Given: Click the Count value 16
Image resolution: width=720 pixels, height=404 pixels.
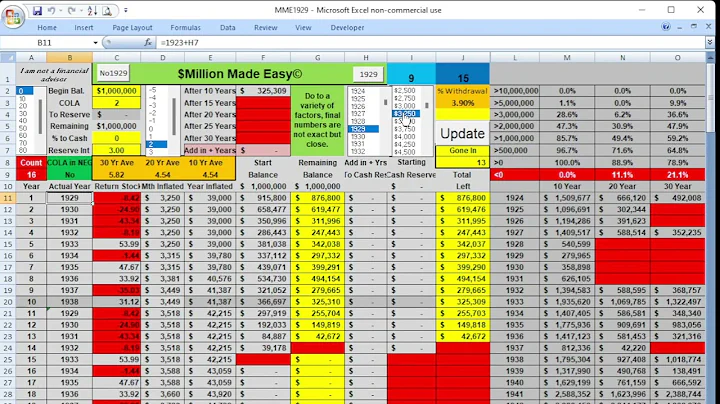Looking at the screenshot, I should (31, 174).
